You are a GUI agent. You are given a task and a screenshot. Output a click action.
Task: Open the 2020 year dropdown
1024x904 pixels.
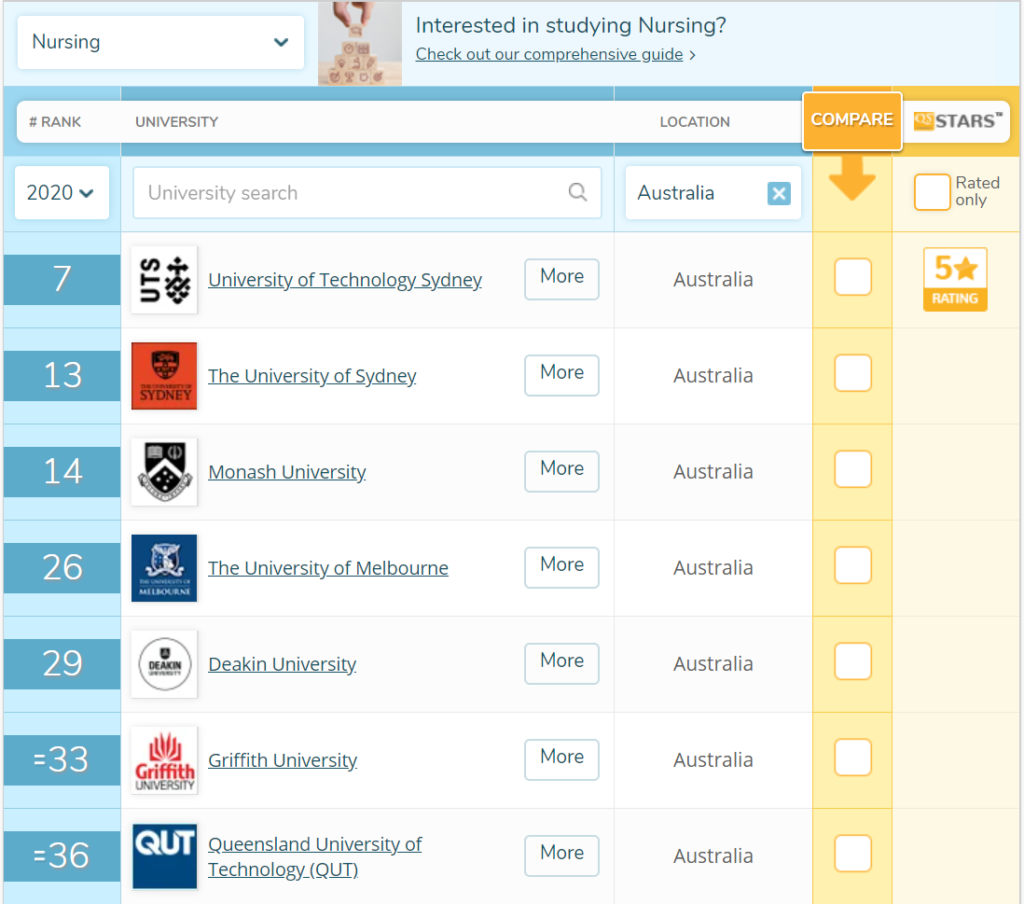point(61,193)
